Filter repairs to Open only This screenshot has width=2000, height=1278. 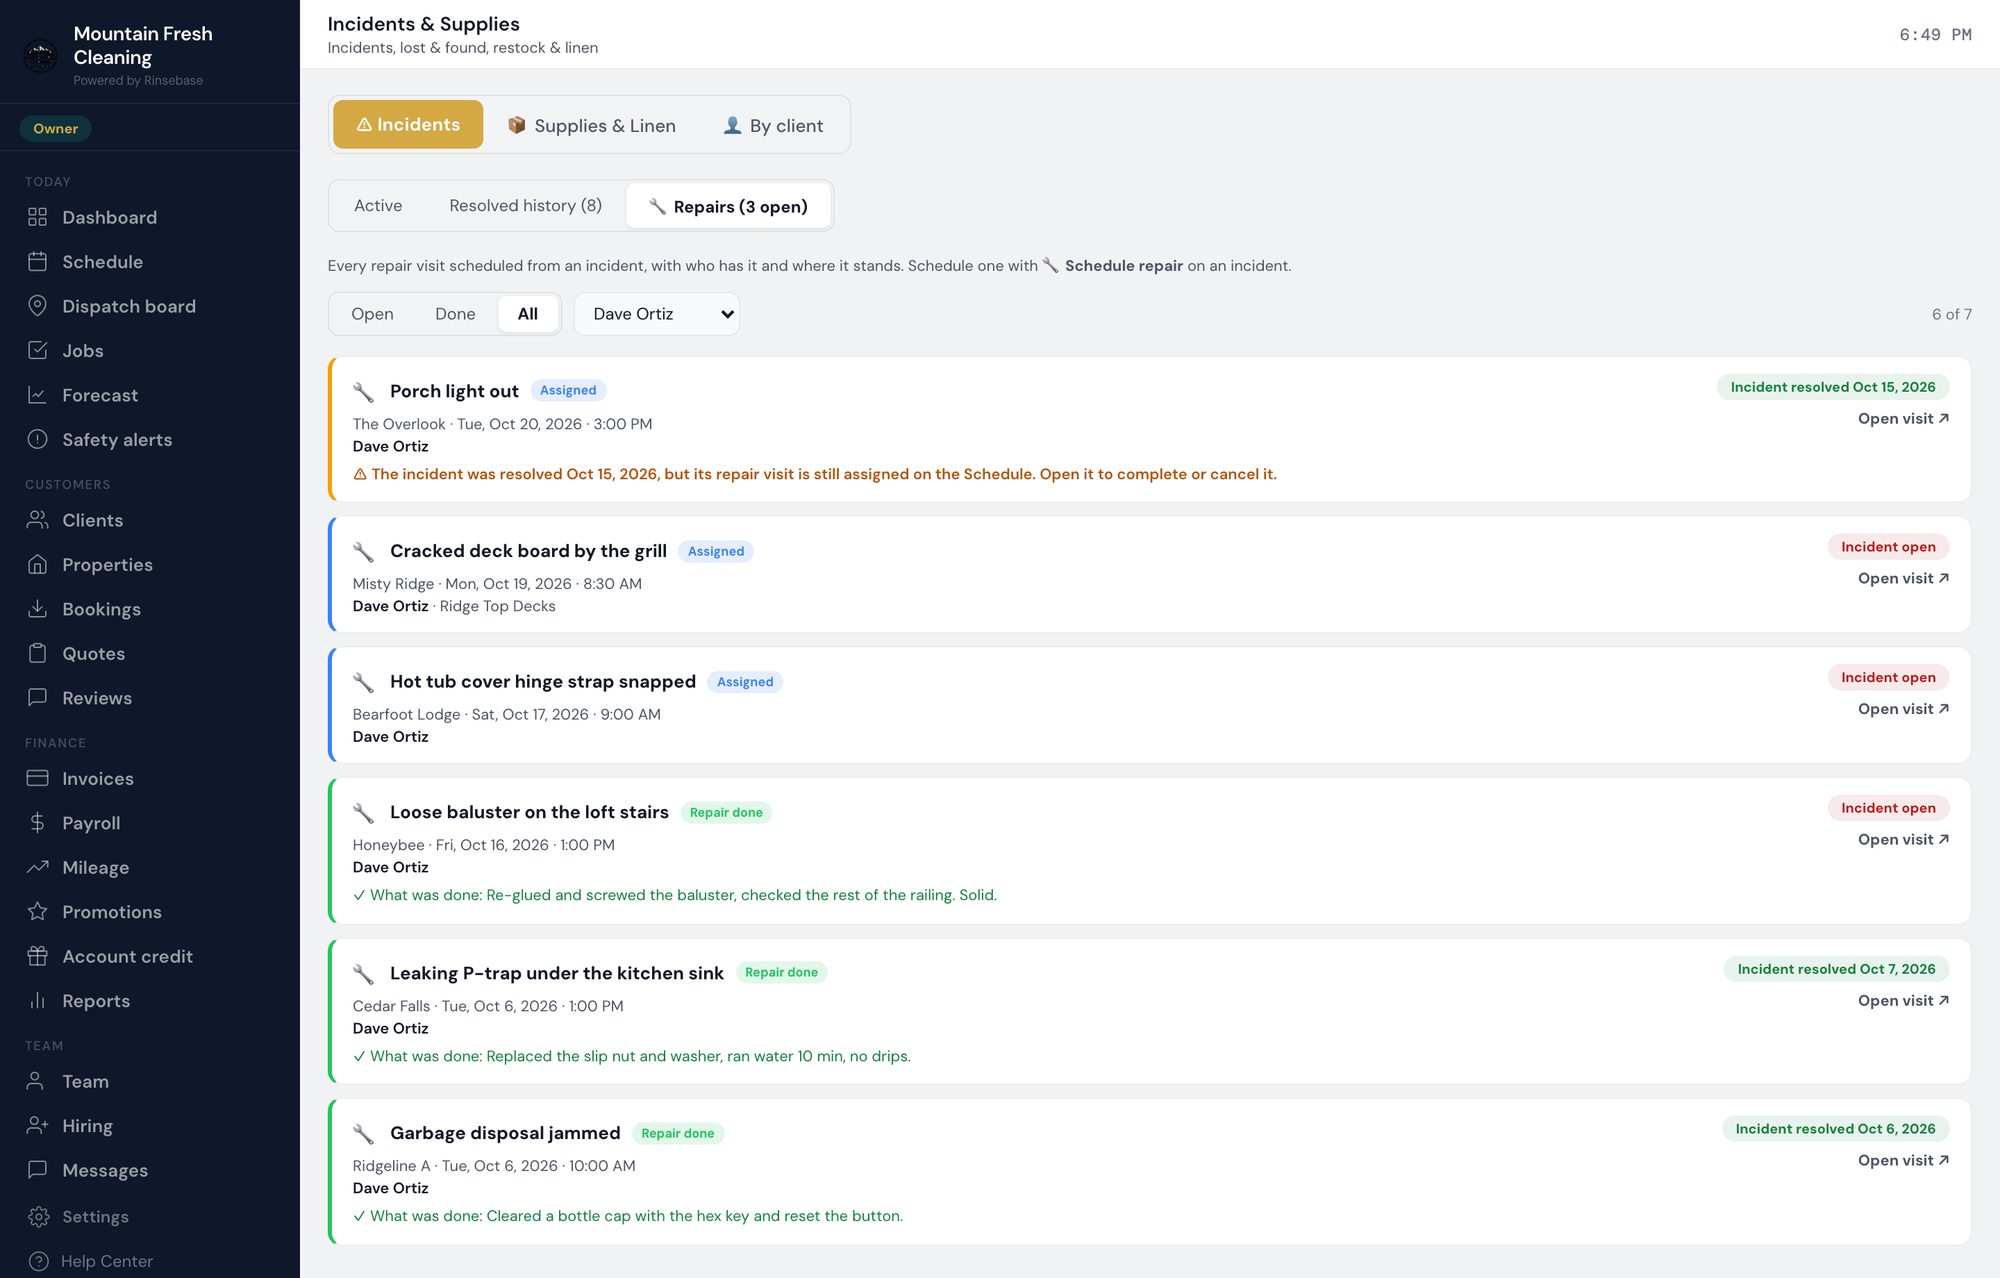(372, 314)
